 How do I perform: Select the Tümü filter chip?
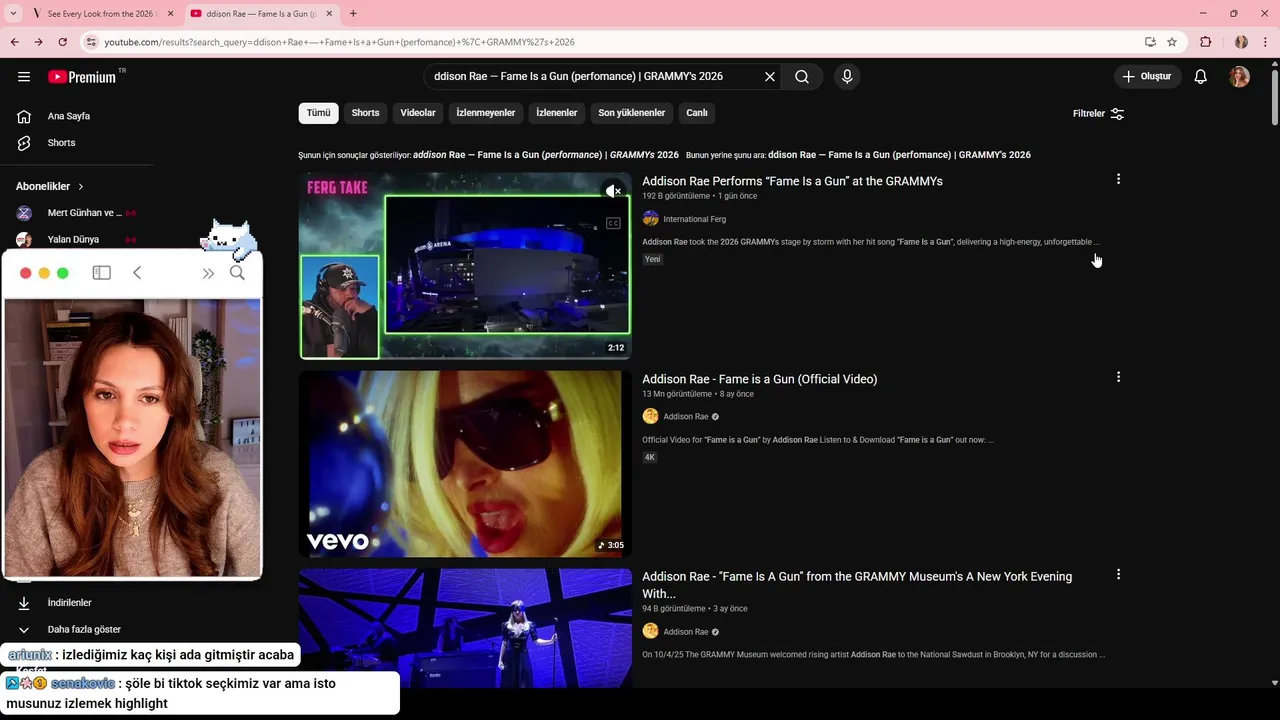click(x=318, y=113)
